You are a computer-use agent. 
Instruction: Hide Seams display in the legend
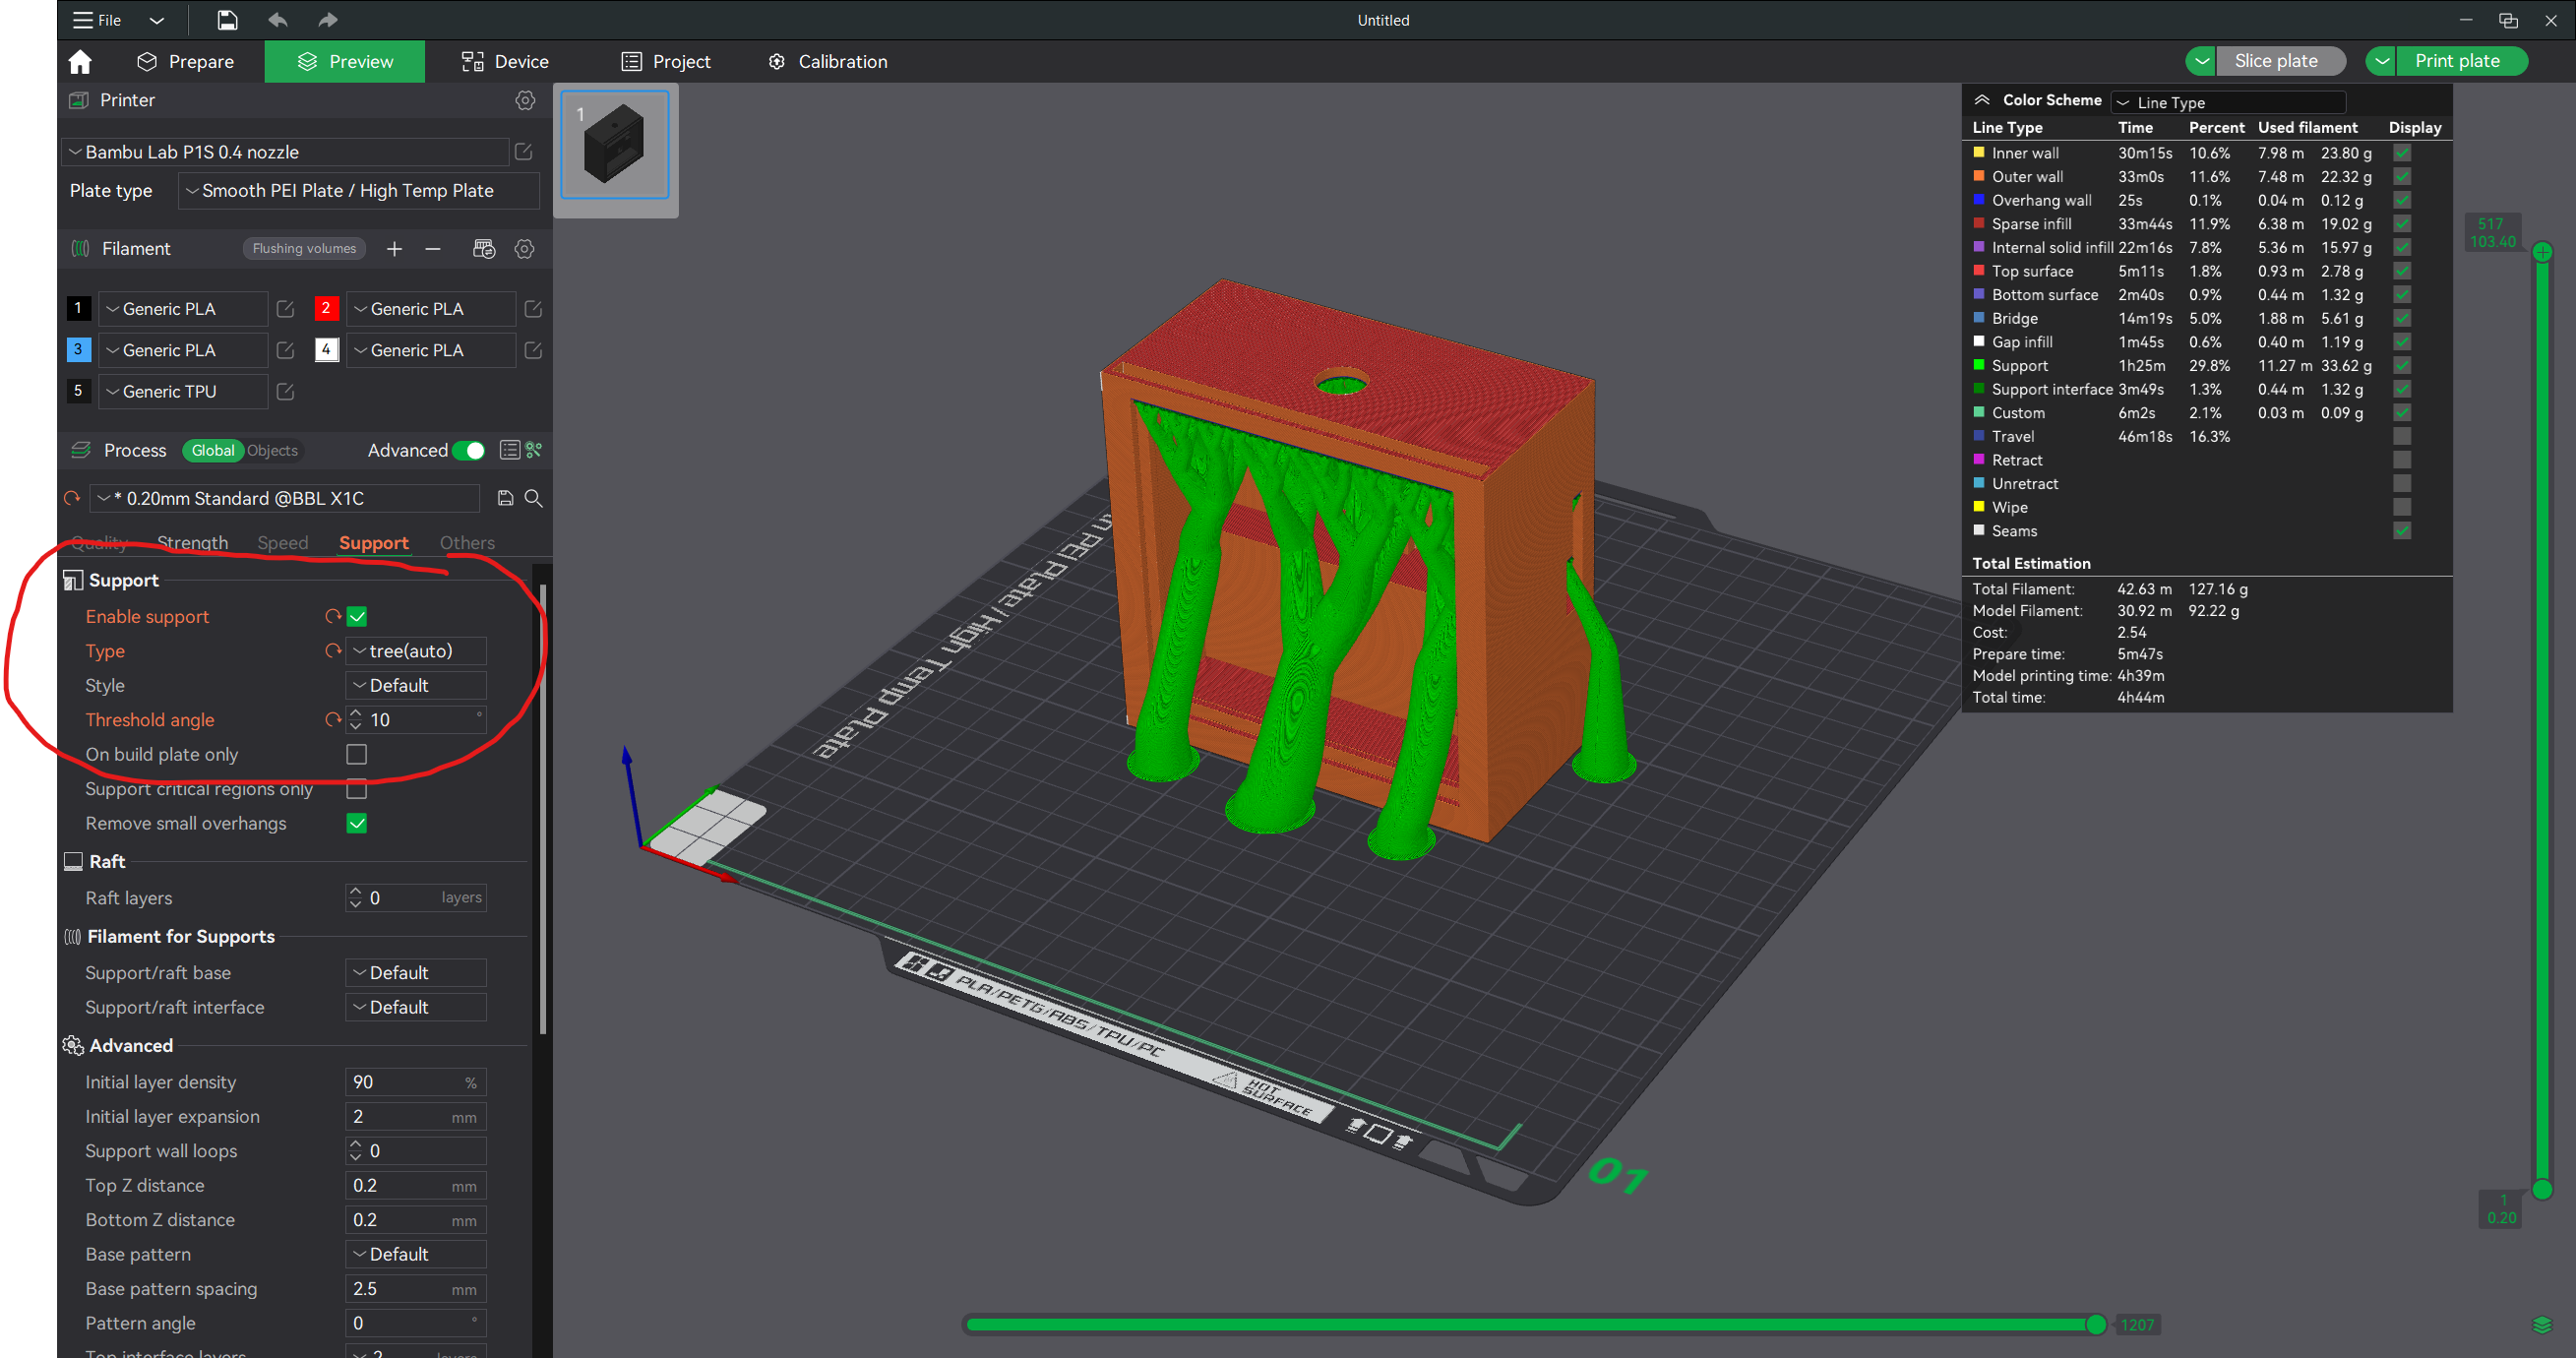(2402, 531)
